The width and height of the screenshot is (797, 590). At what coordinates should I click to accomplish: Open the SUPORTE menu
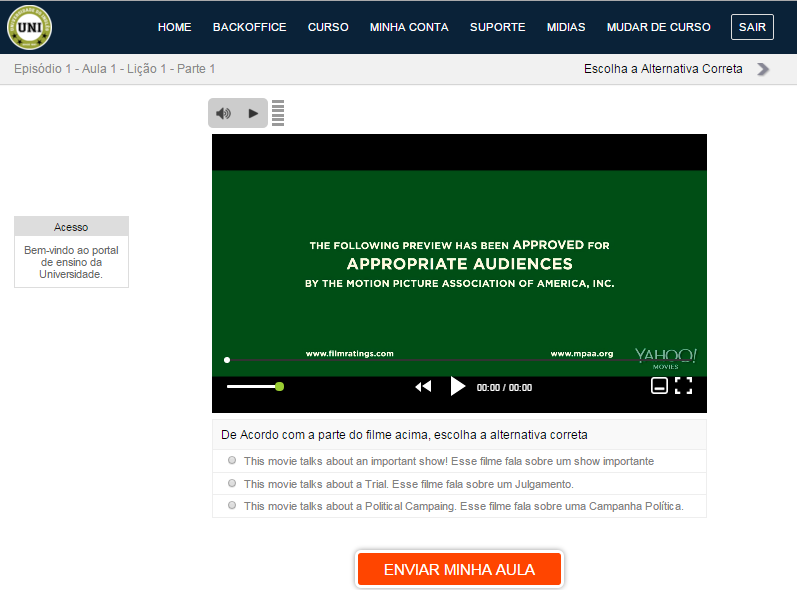(x=498, y=27)
